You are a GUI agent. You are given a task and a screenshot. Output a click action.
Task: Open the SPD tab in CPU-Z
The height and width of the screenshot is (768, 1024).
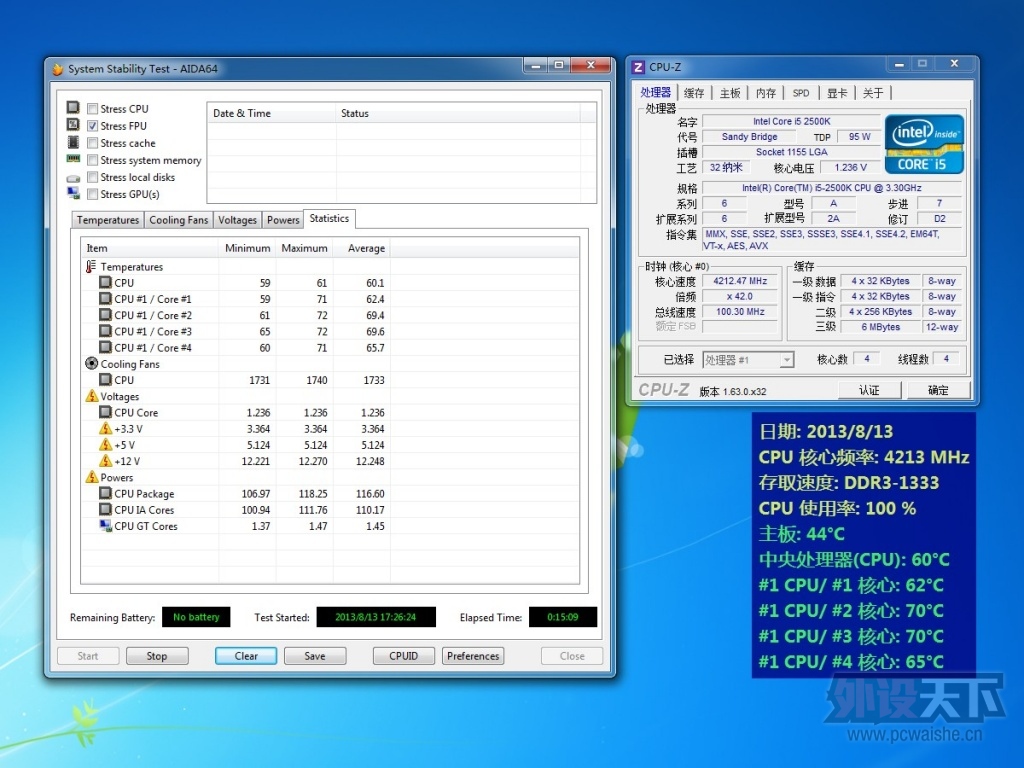(x=801, y=93)
